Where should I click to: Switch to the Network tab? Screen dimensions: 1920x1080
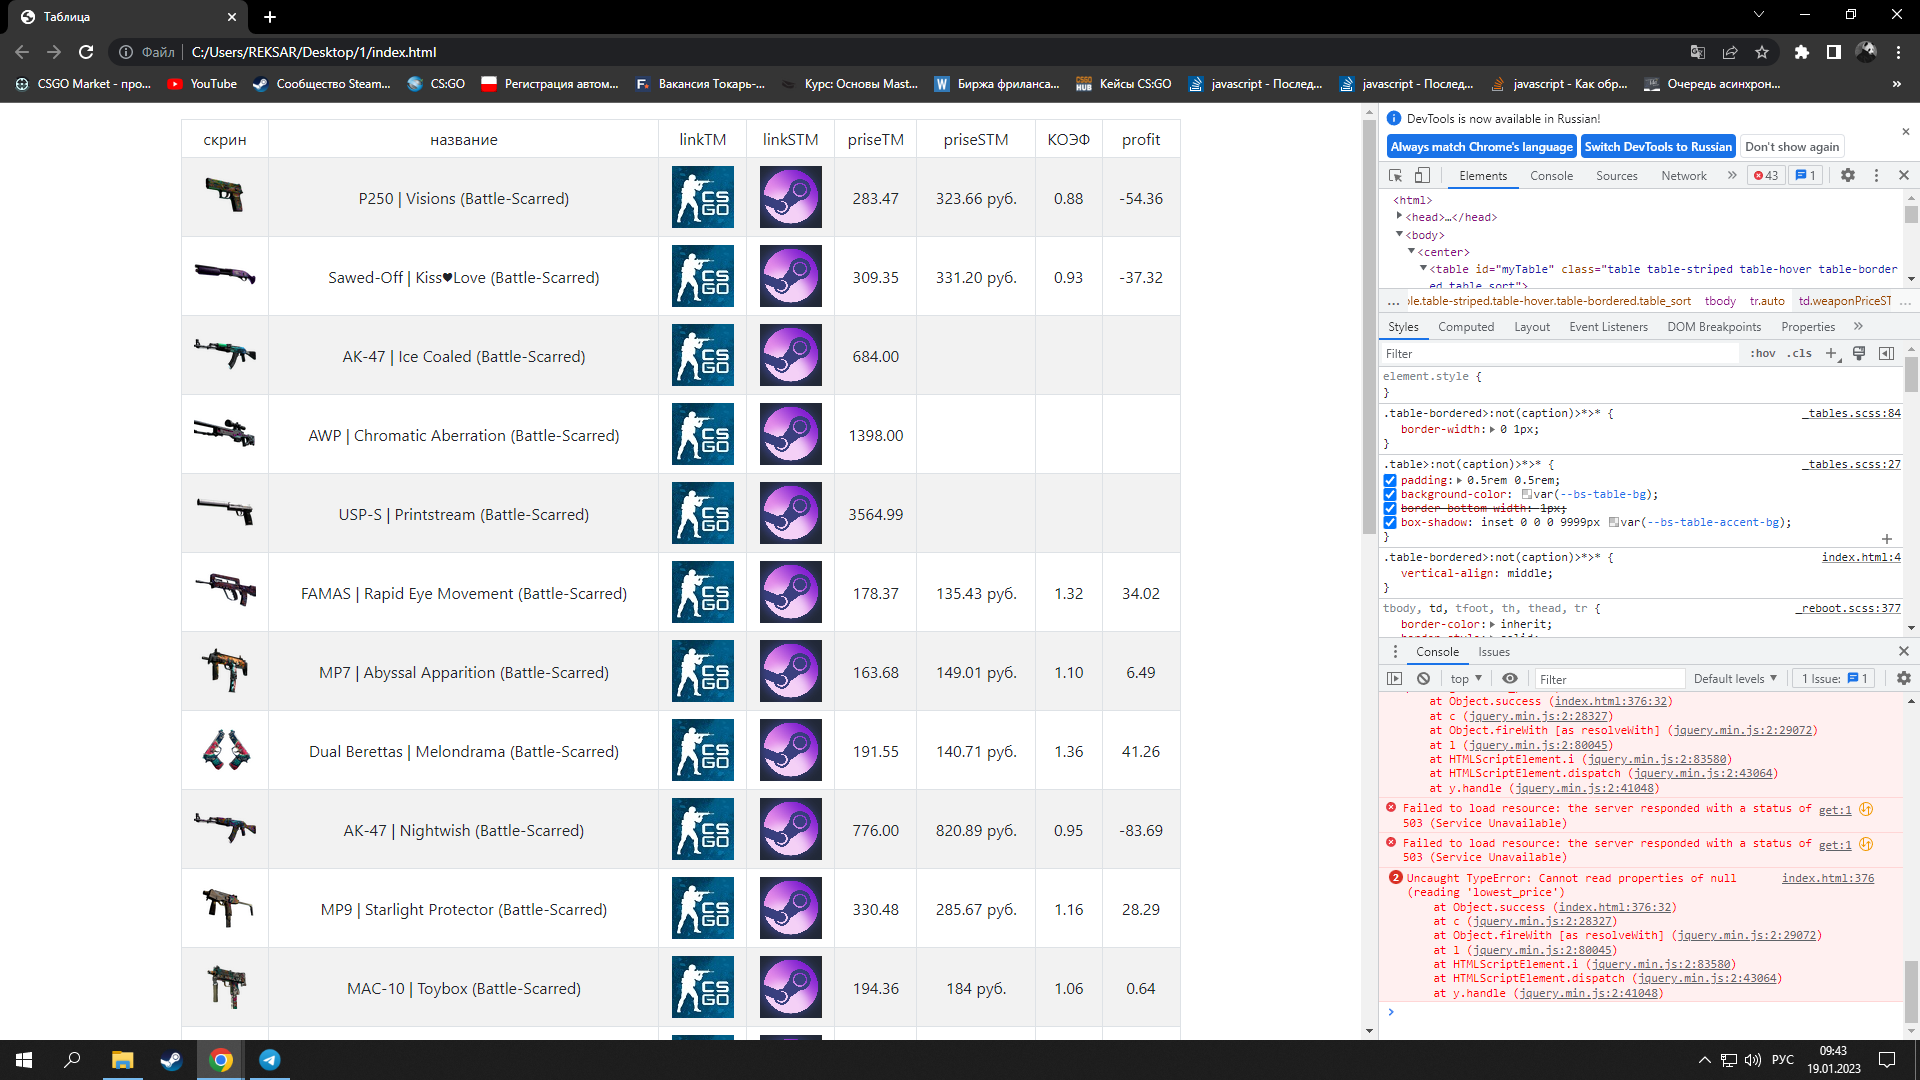[1684, 176]
